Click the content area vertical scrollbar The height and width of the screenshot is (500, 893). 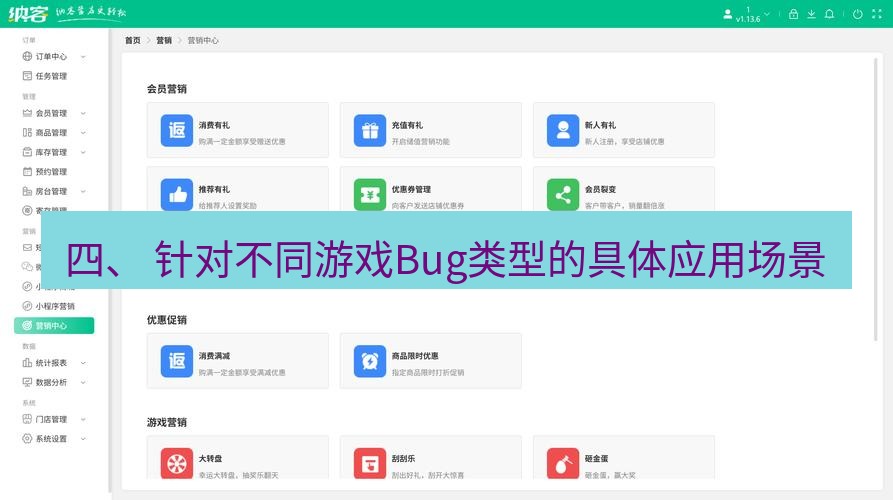[876, 199]
